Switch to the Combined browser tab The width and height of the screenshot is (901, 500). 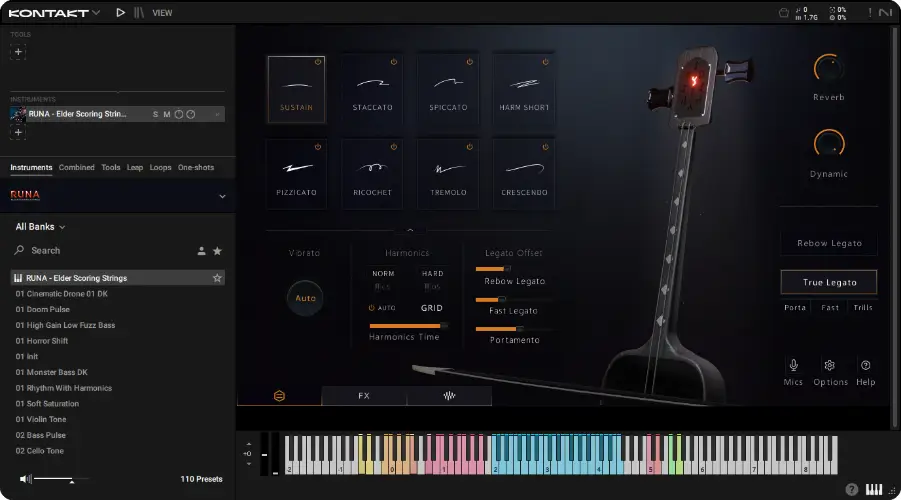click(76, 167)
